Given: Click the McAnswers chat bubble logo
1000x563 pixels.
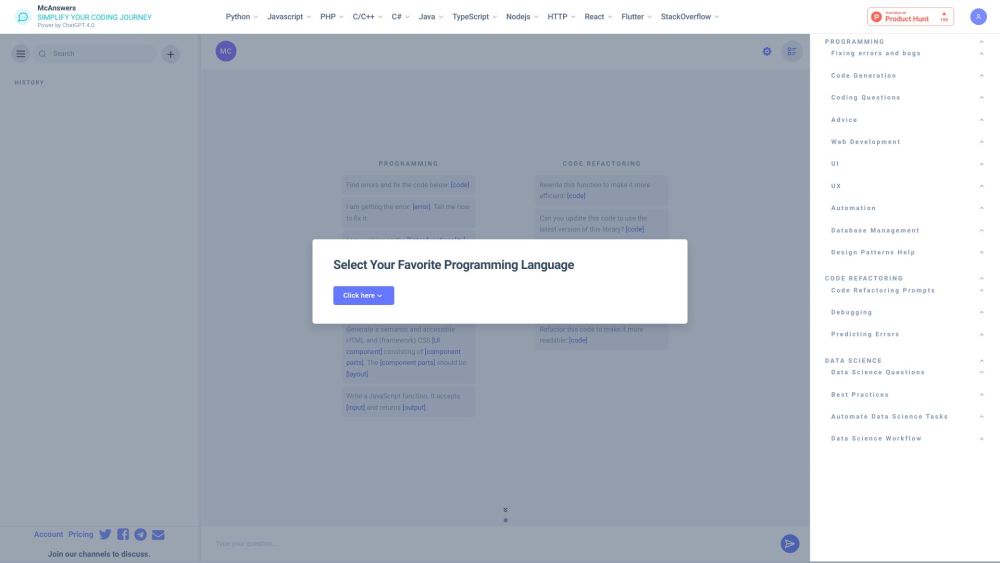Looking at the screenshot, I should [x=22, y=17].
